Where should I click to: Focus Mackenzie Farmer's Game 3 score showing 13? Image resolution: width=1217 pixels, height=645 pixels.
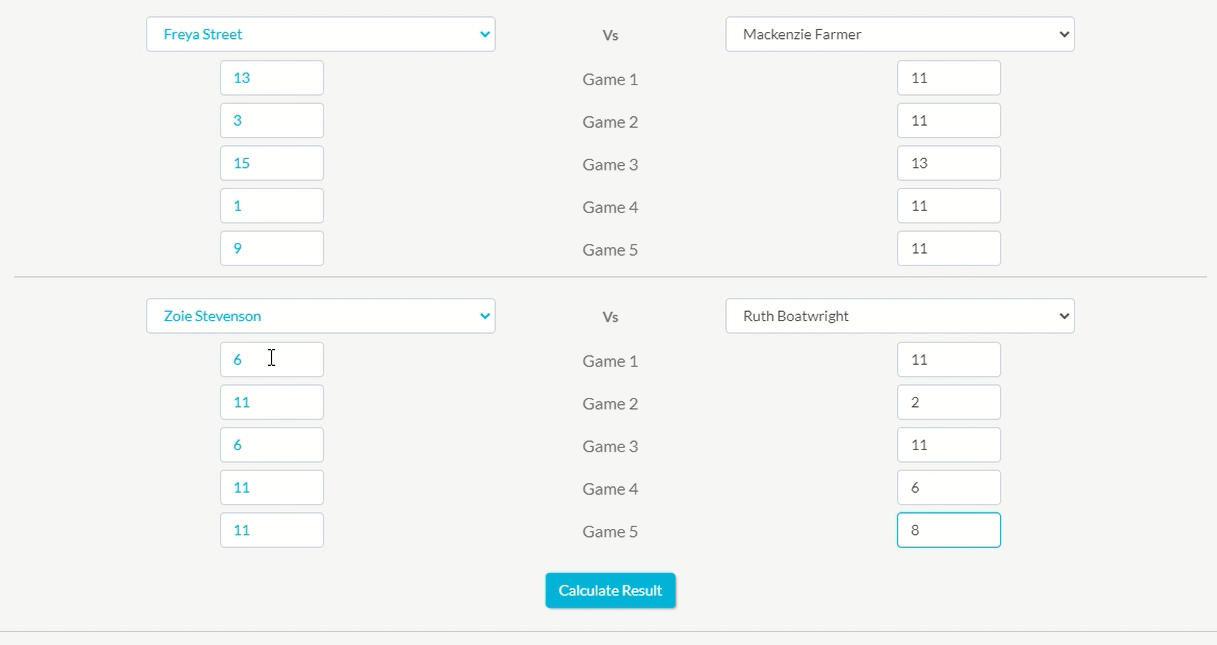pyautogui.click(x=949, y=163)
